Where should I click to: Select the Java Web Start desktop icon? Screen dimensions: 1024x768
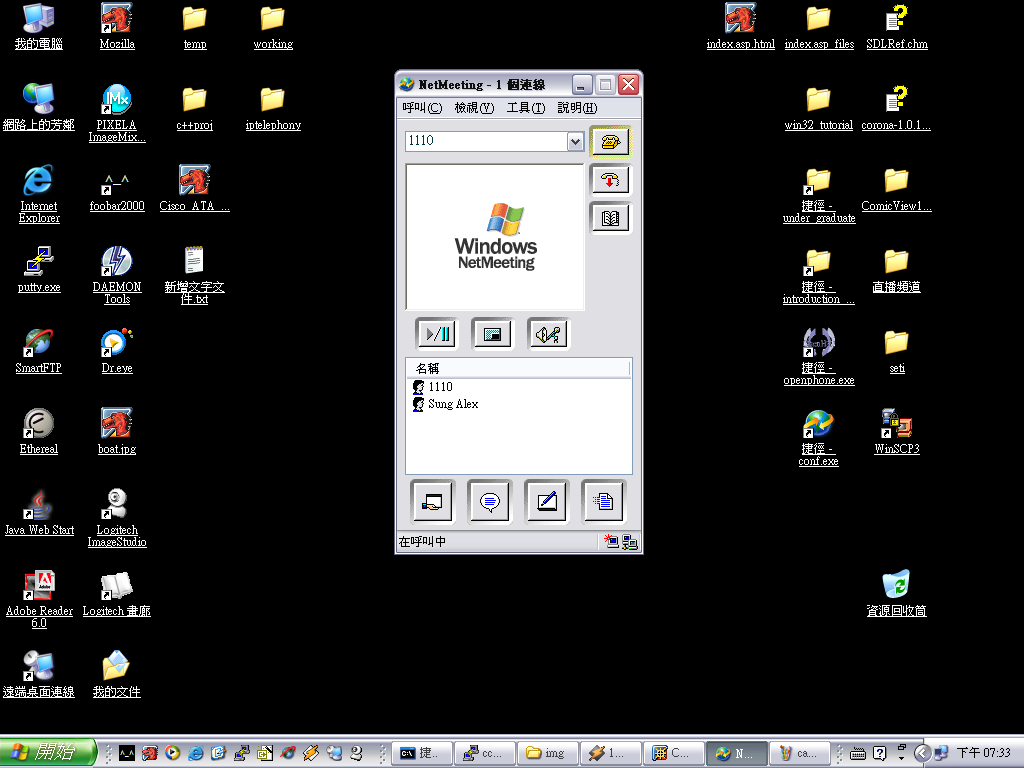click(39, 513)
